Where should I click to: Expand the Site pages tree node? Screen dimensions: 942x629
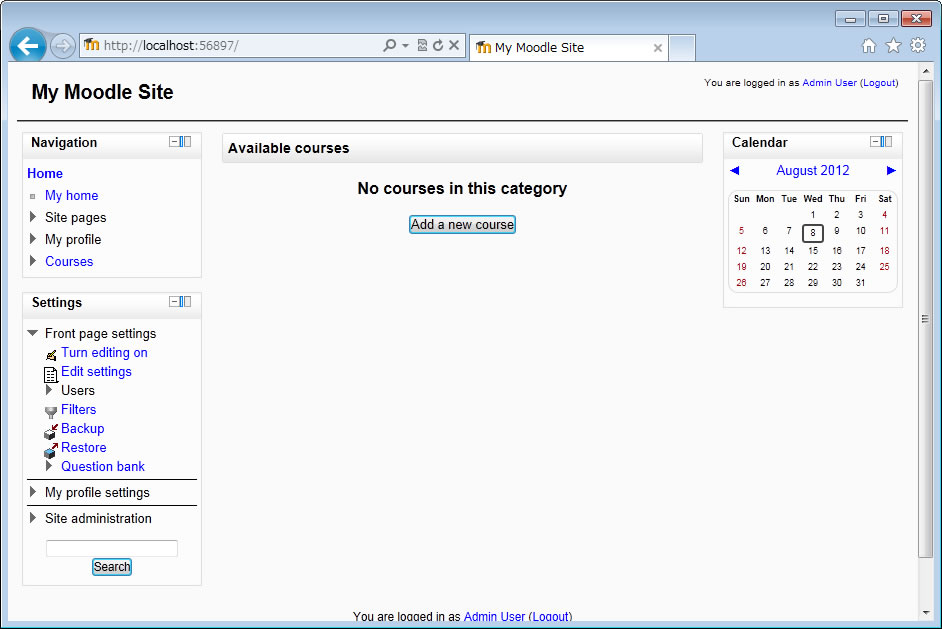tap(33, 217)
